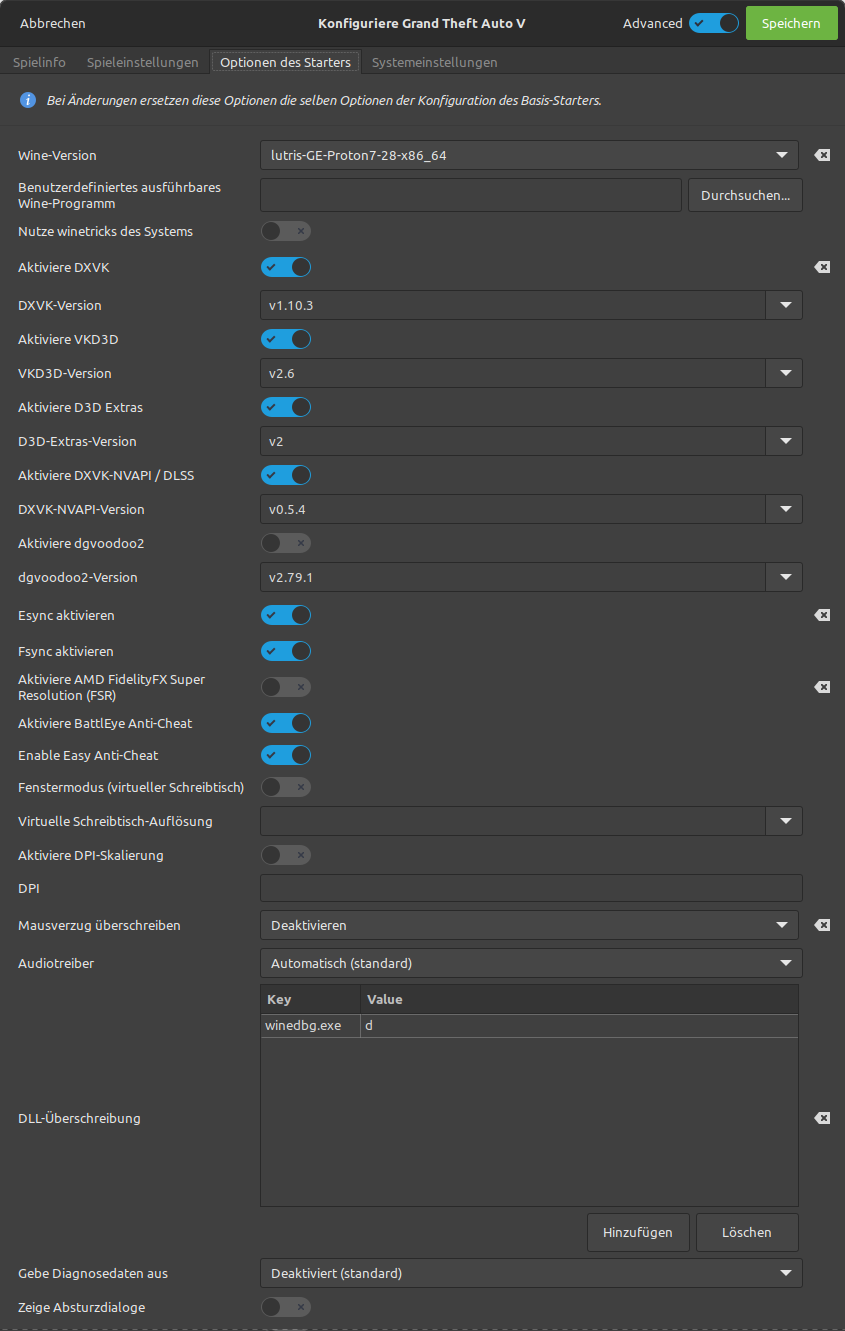Open the Audiotreiber dropdown

531,963
